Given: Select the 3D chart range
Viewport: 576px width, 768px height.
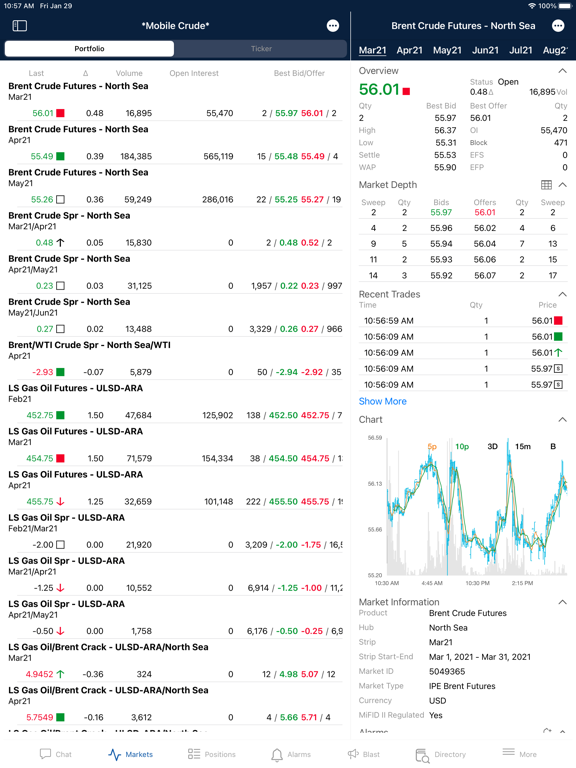Looking at the screenshot, I should click(492, 446).
